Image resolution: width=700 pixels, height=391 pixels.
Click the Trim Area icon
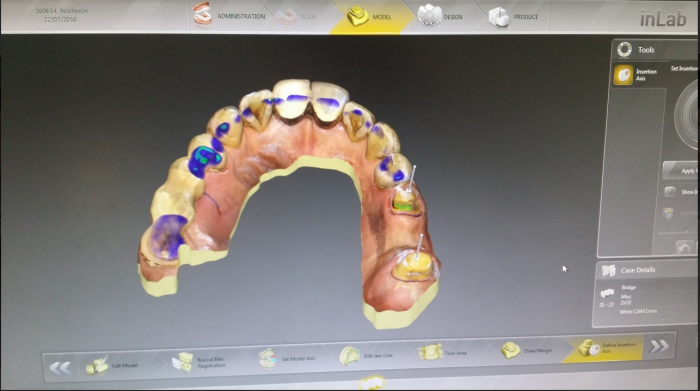(x=430, y=352)
